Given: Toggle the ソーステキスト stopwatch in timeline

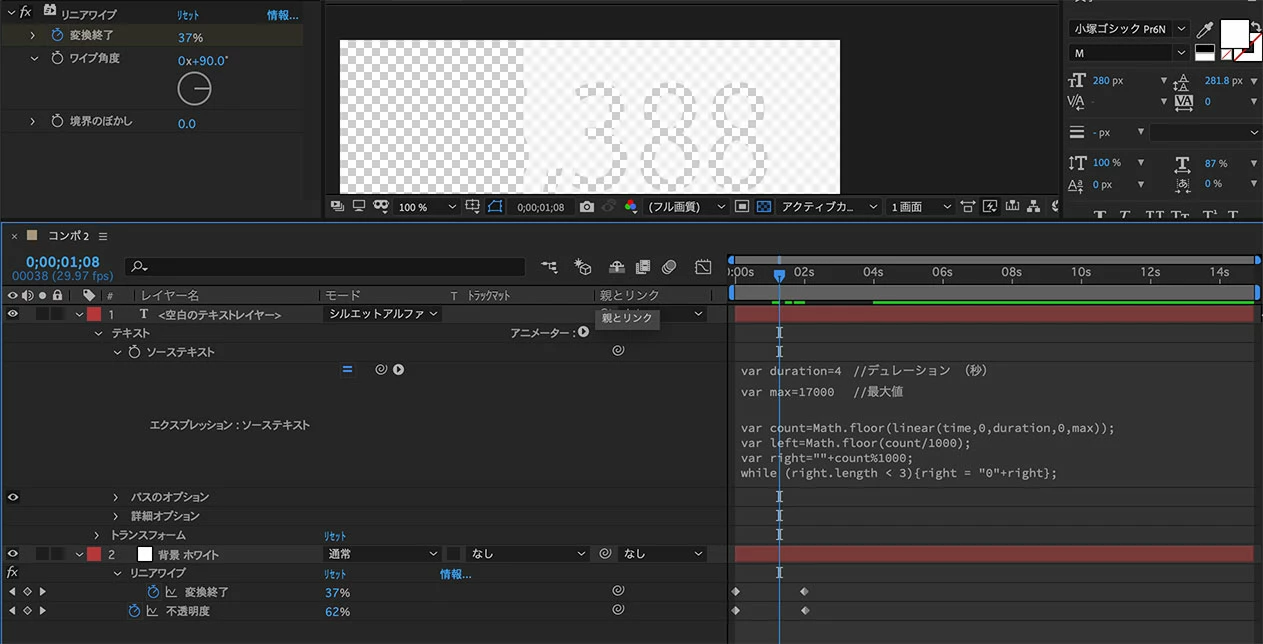Looking at the screenshot, I should point(134,352).
